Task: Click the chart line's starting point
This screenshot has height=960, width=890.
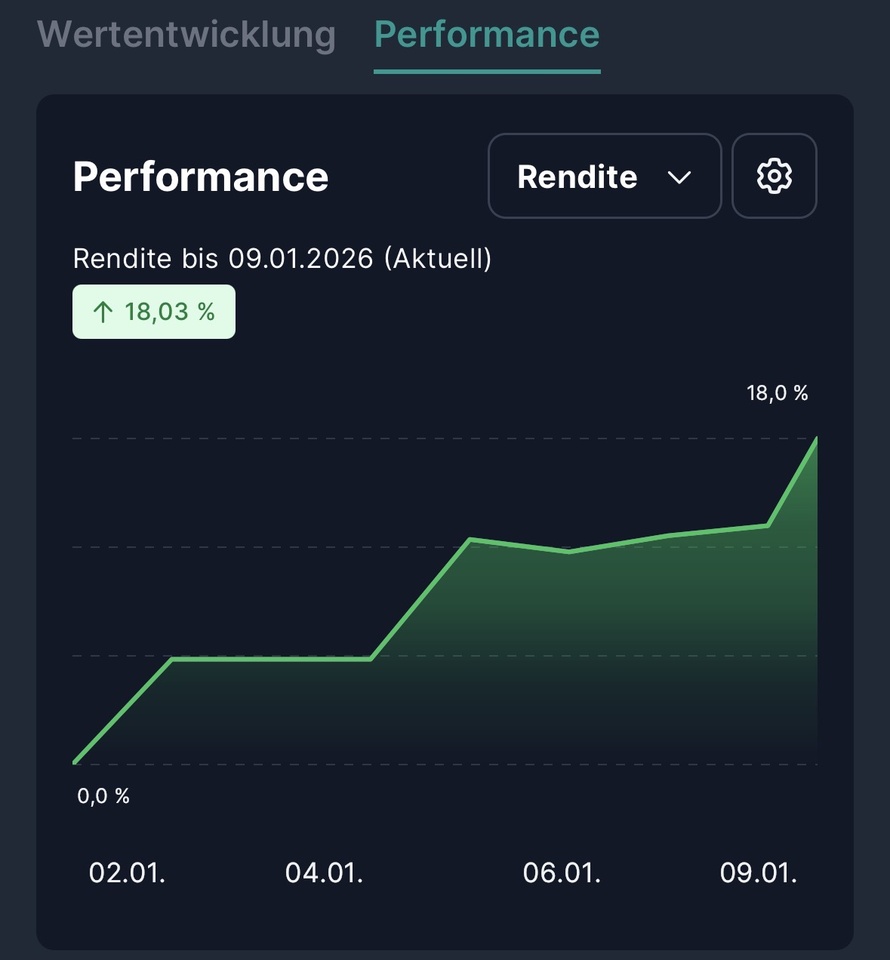Action: coord(75,762)
